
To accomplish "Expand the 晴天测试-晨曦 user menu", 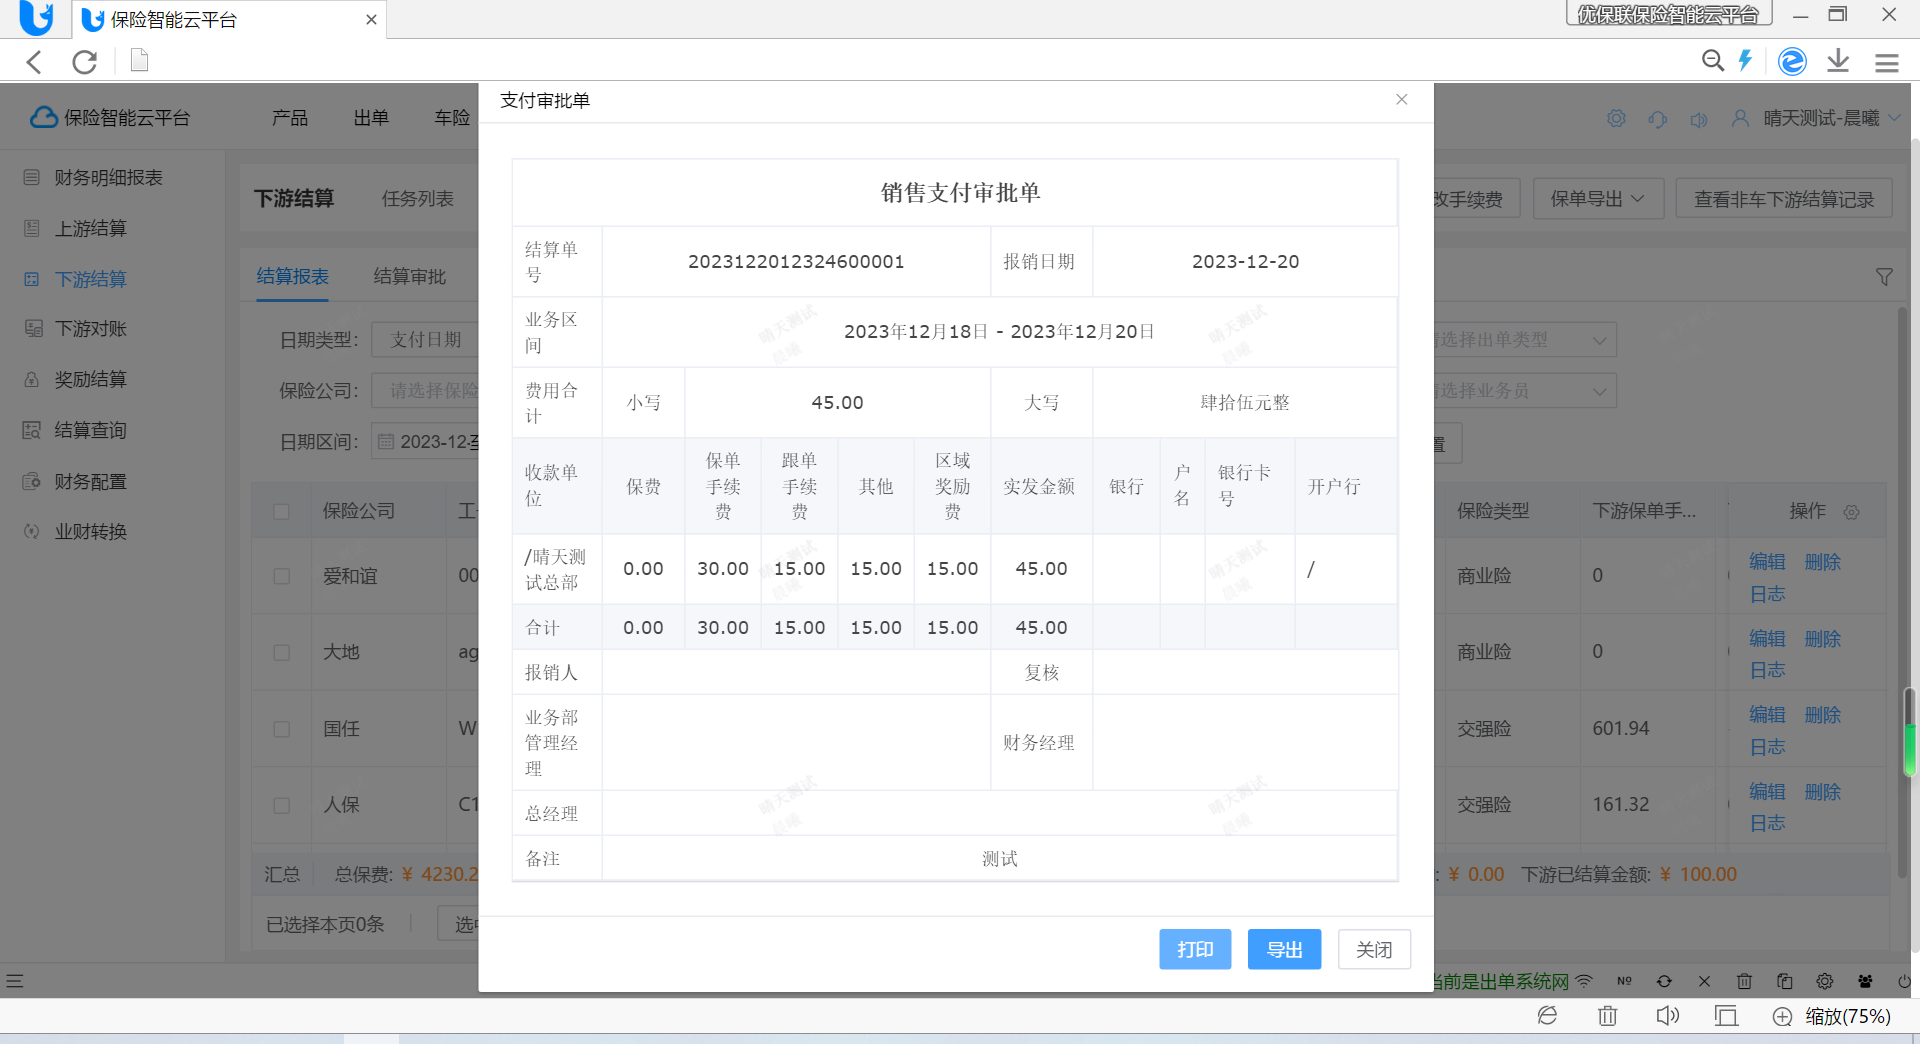I will click(x=1832, y=118).
